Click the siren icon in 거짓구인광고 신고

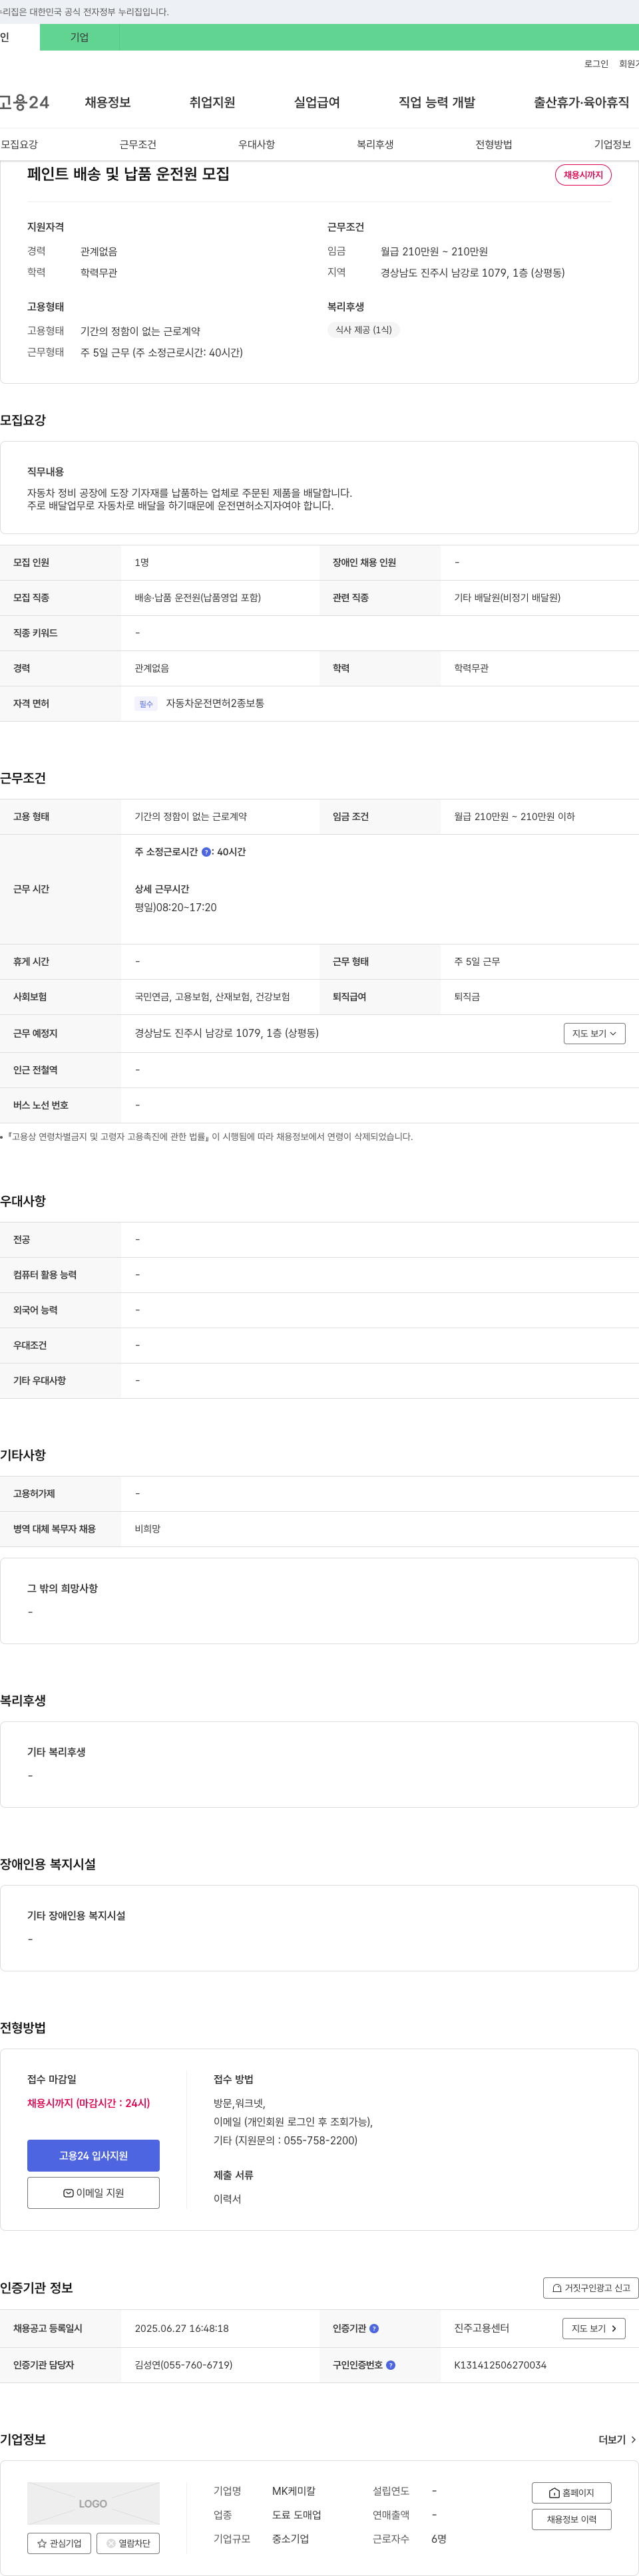[x=557, y=2288]
